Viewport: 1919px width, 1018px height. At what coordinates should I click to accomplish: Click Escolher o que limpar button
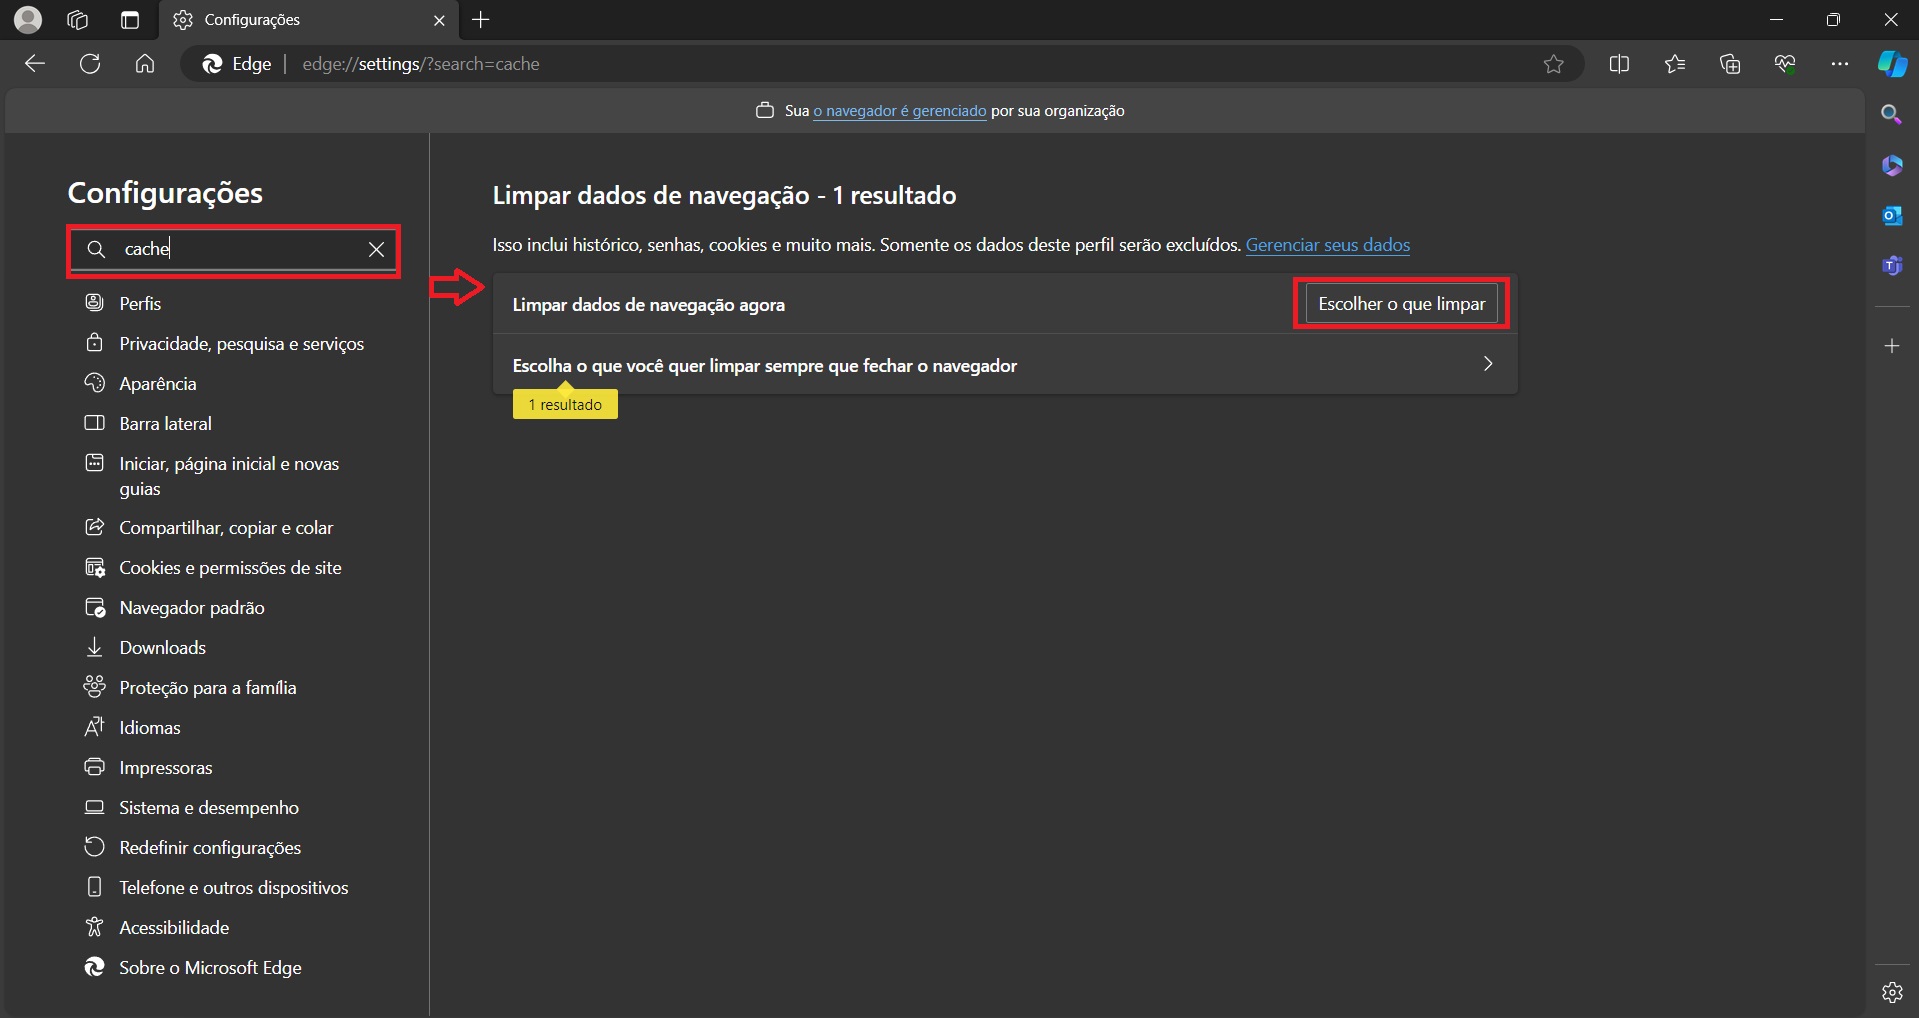tap(1401, 304)
